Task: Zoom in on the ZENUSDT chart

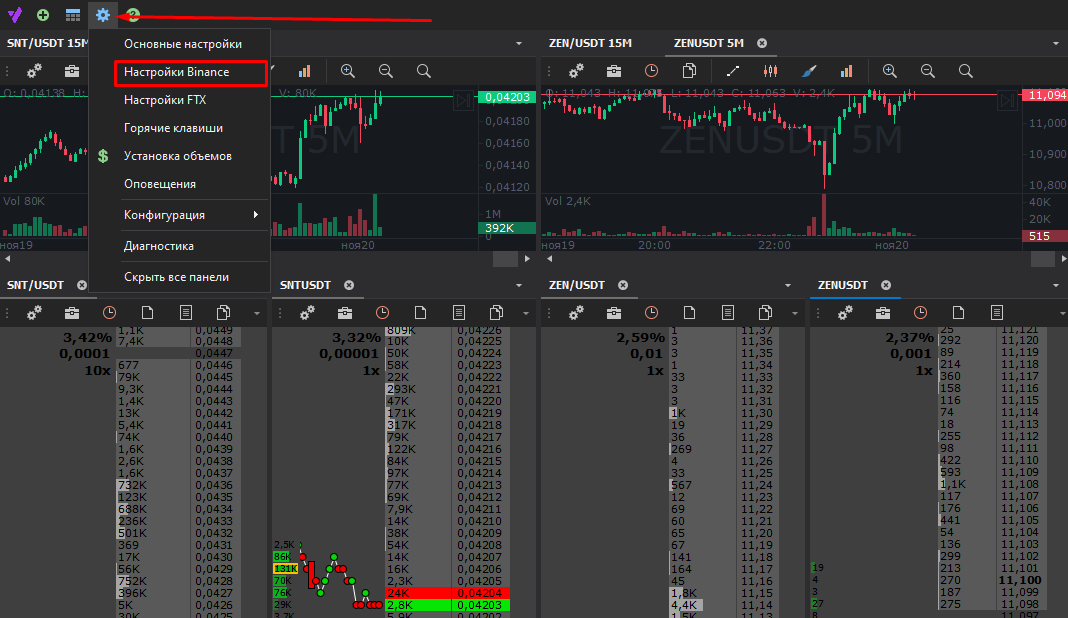Action: click(890, 71)
